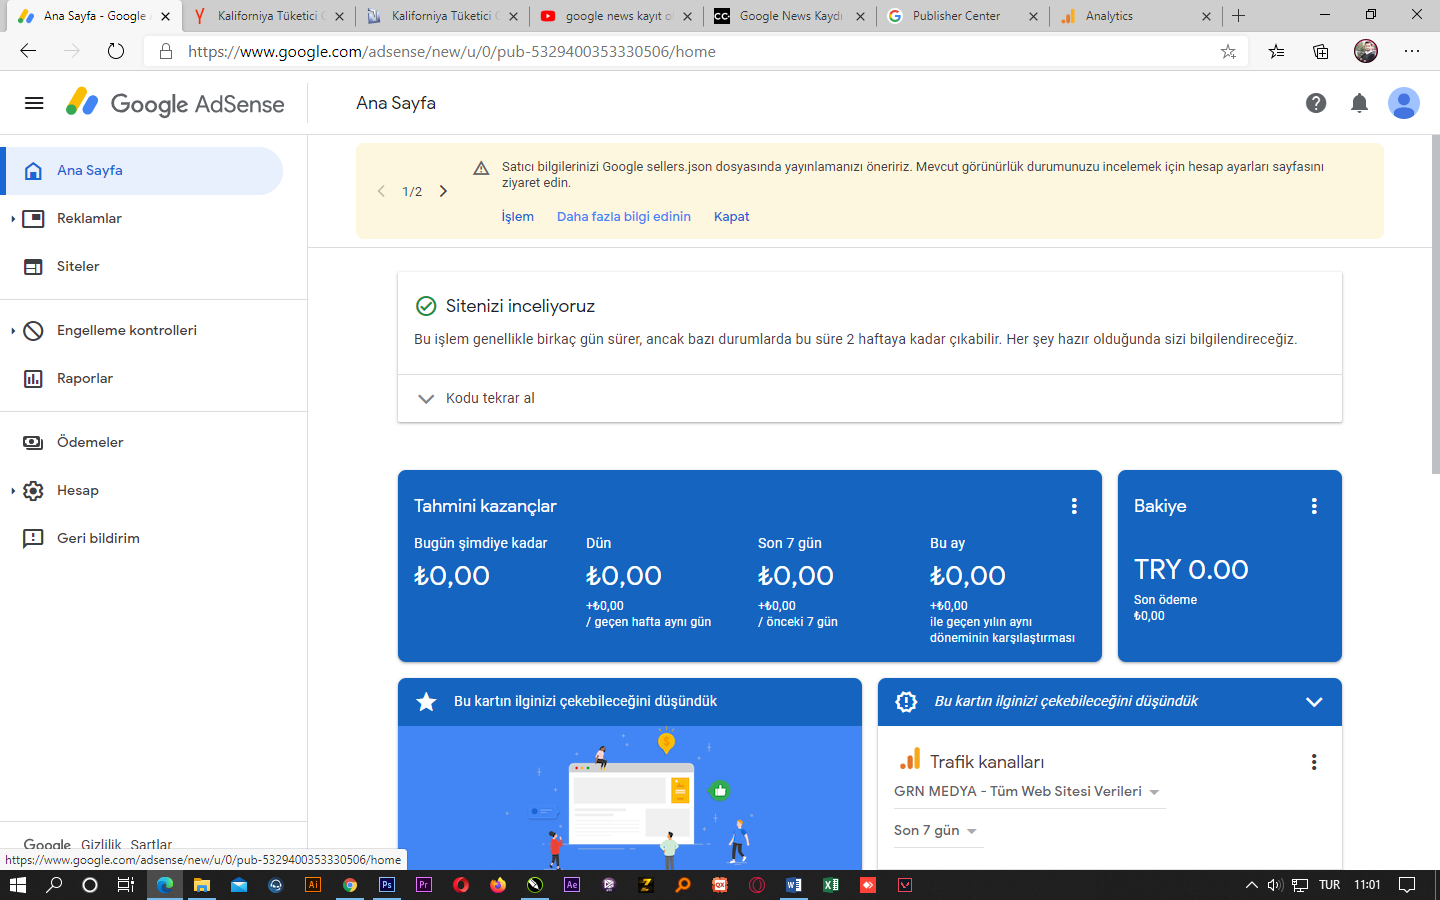Open Trafik kanalları card options menu
The height and width of the screenshot is (900, 1440).
click(x=1314, y=762)
